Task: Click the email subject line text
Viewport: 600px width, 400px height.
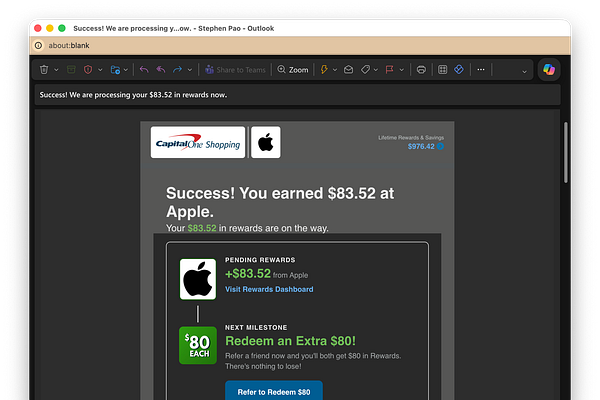Action: (133, 95)
